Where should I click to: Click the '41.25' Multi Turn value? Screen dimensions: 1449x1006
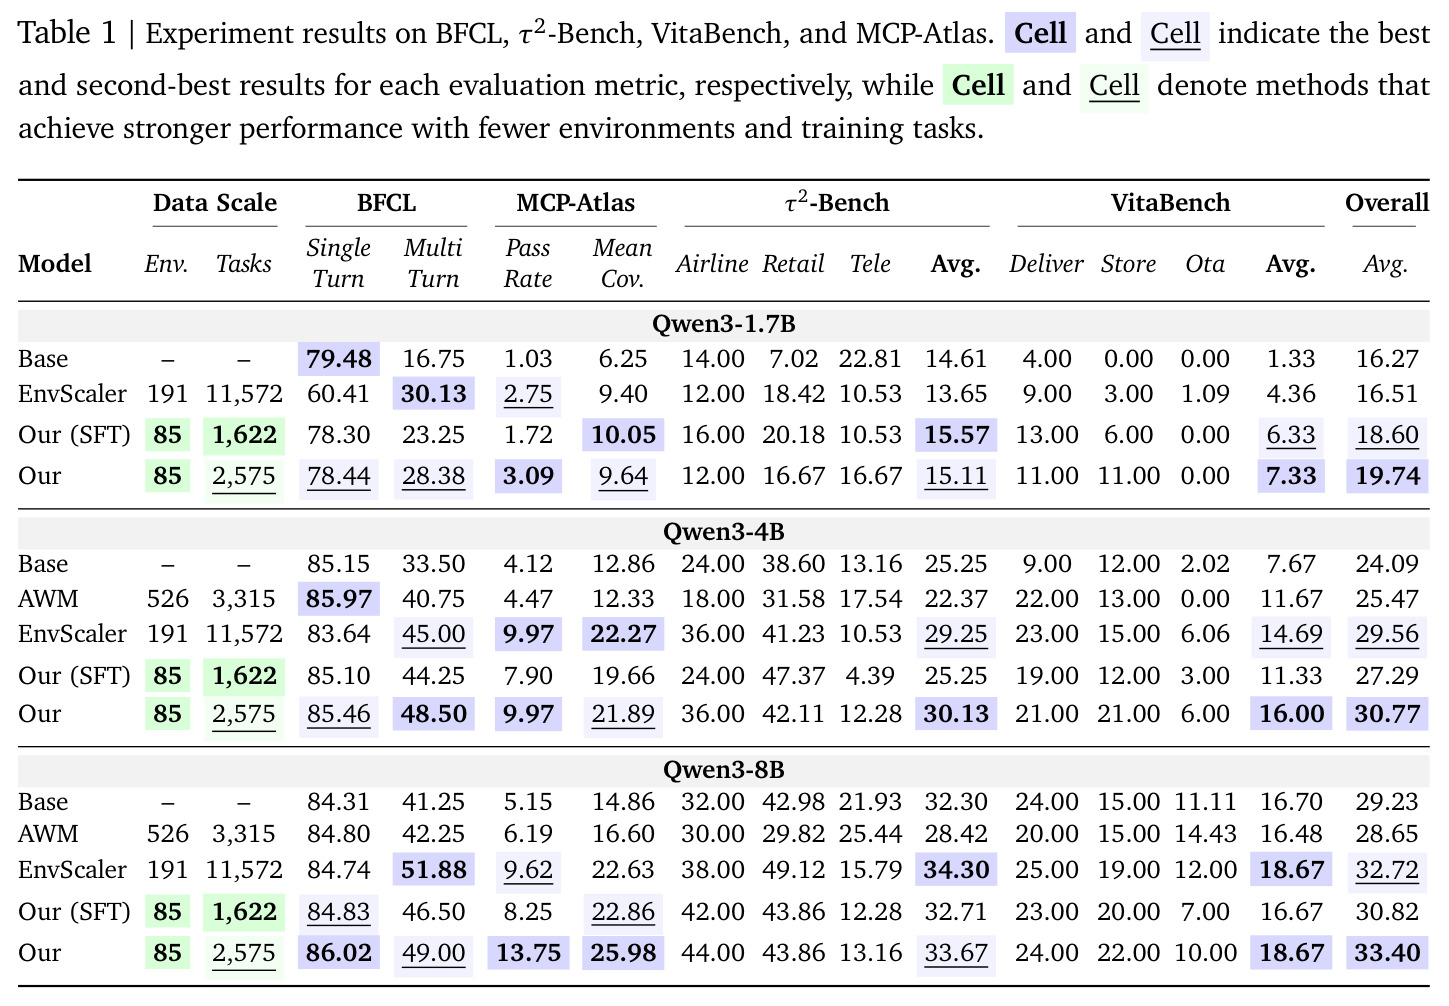tap(433, 802)
